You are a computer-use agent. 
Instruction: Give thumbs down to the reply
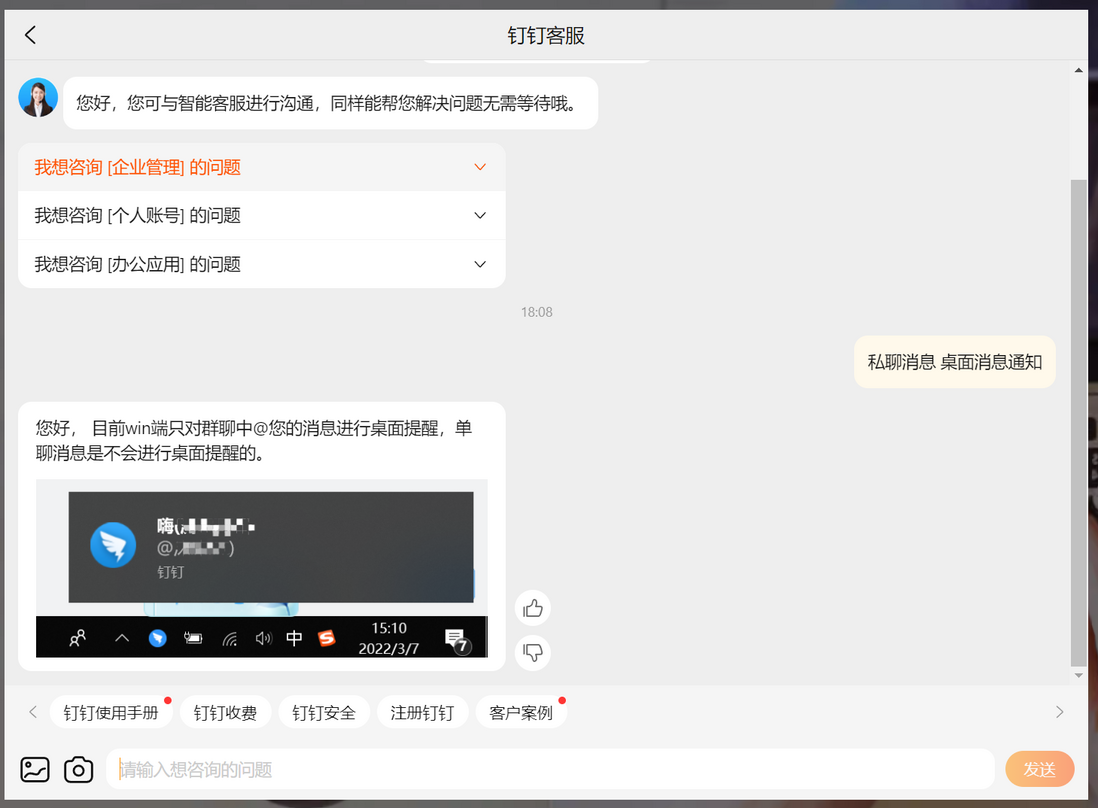tap(533, 653)
